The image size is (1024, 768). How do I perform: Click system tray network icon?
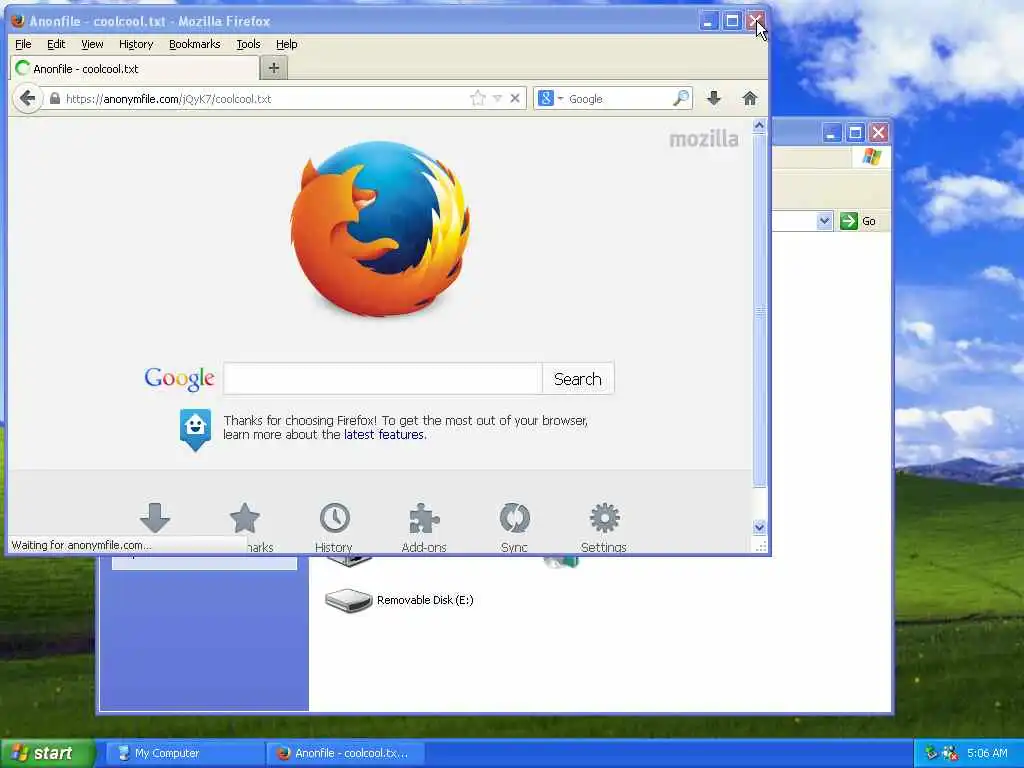point(931,753)
